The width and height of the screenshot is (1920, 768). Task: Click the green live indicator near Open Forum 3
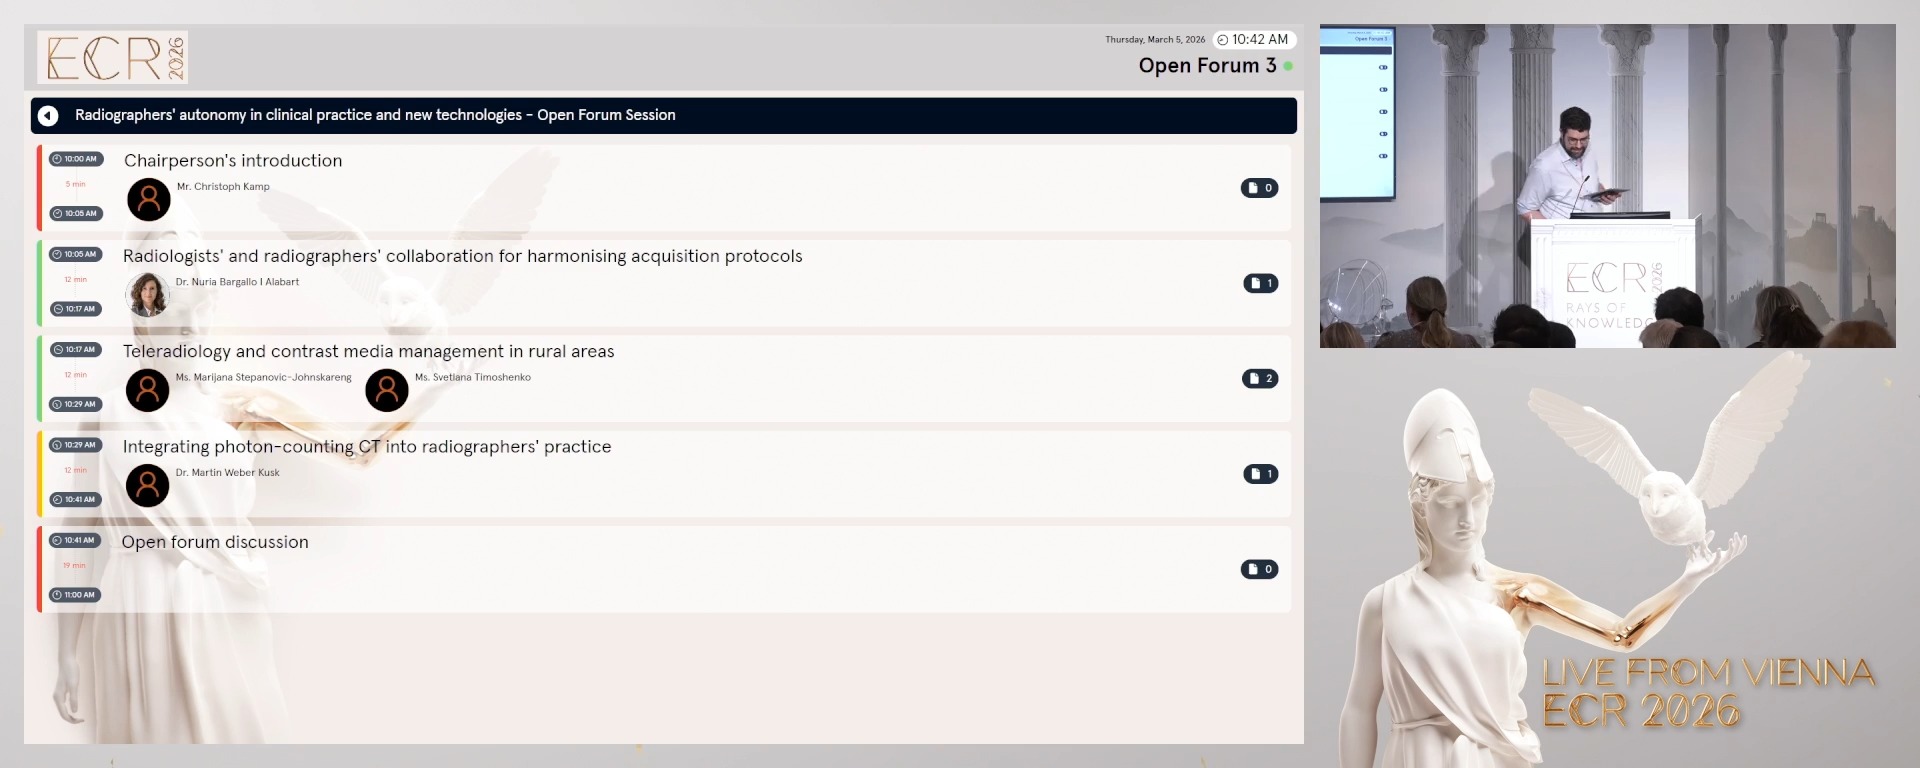tap(1288, 66)
